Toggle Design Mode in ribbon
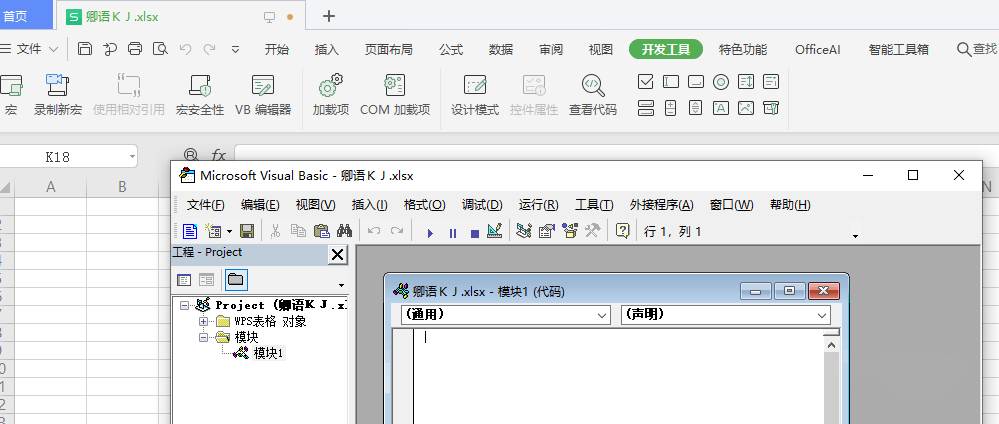The height and width of the screenshot is (424, 999). [x=475, y=95]
